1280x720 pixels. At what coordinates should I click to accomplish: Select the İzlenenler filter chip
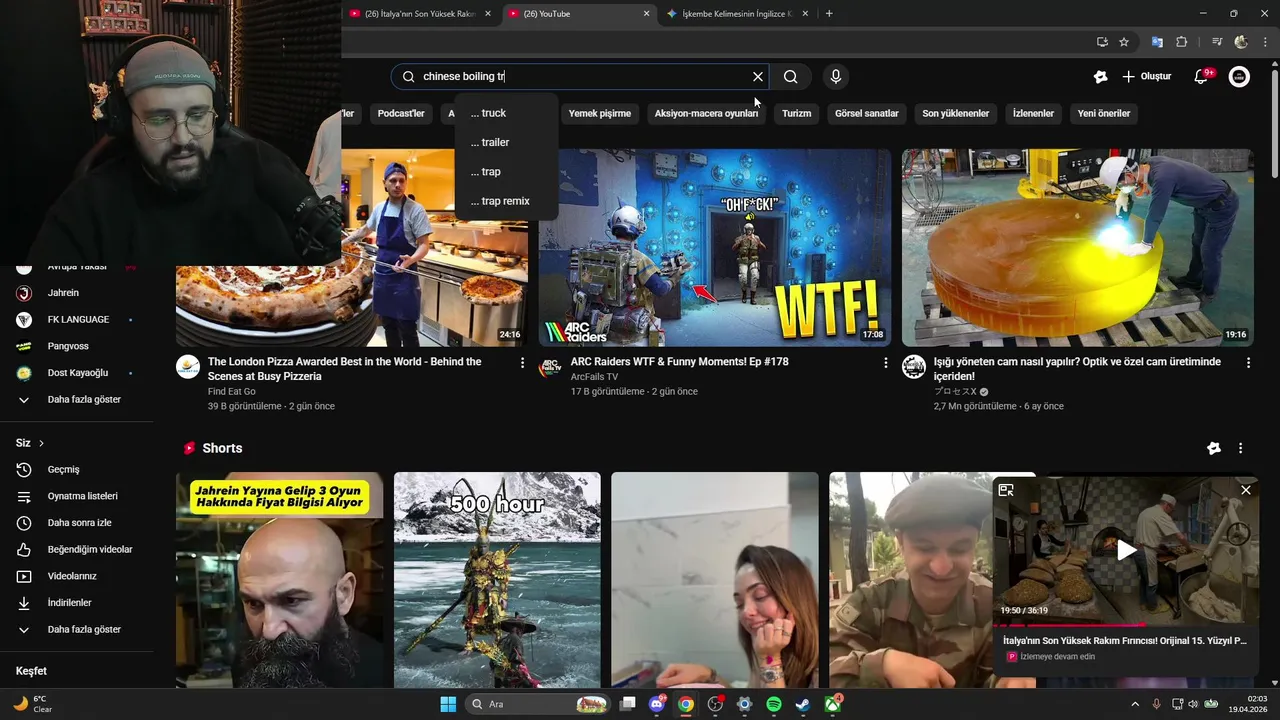1033,113
